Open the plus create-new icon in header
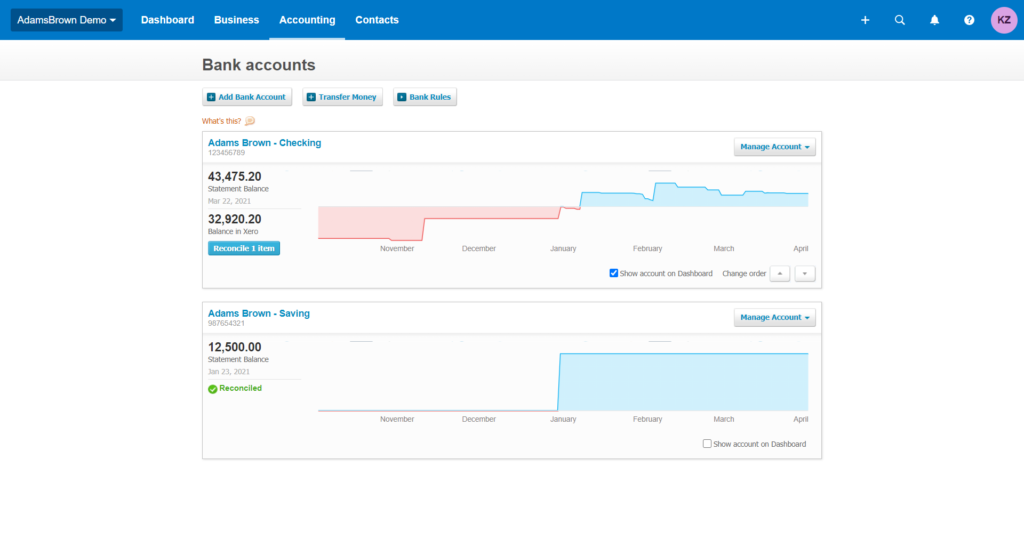The image size is (1024, 539). click(865, 20)
